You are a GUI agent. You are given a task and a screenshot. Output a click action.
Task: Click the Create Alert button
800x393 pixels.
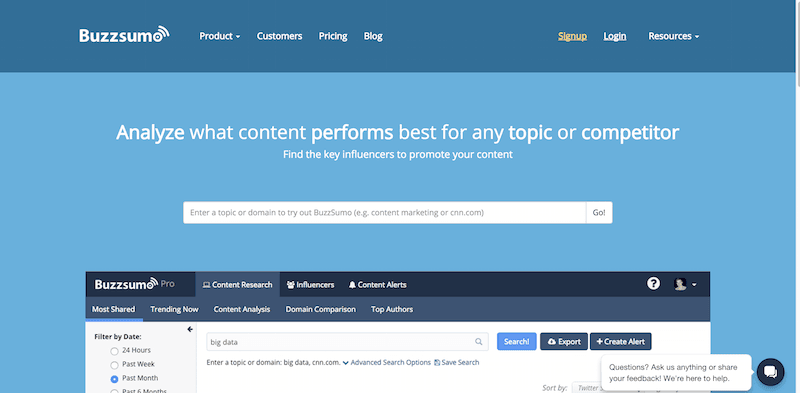pyautogui.click(x=620, y=341)
